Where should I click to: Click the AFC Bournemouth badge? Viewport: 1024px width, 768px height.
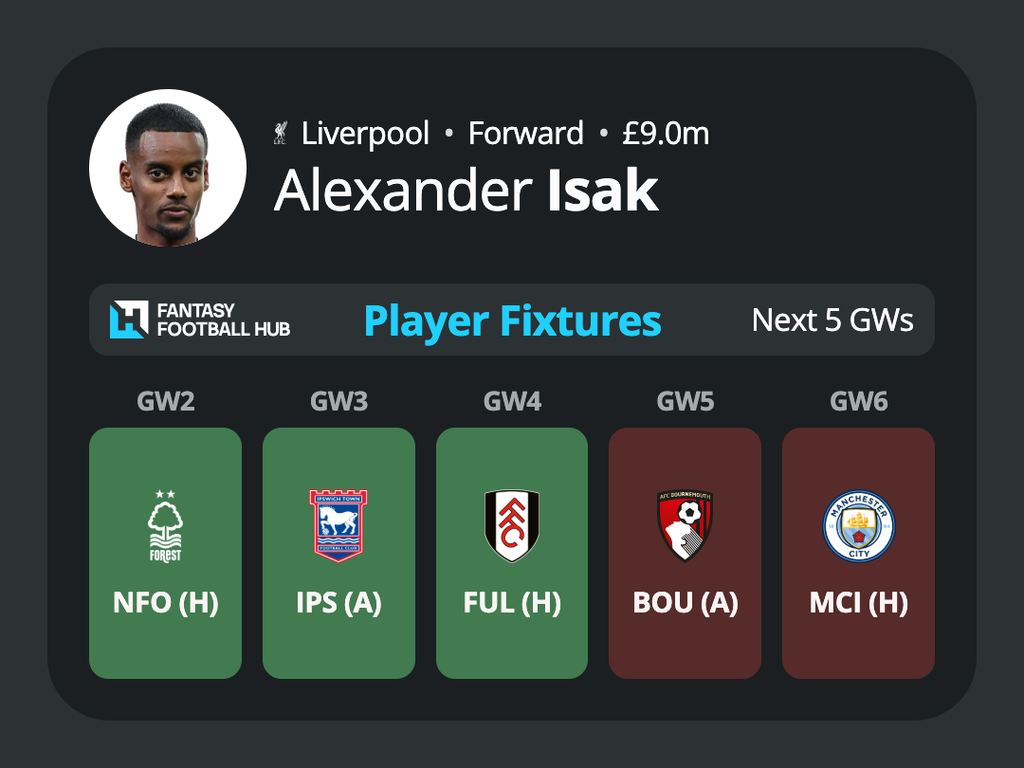coord(684,526)
